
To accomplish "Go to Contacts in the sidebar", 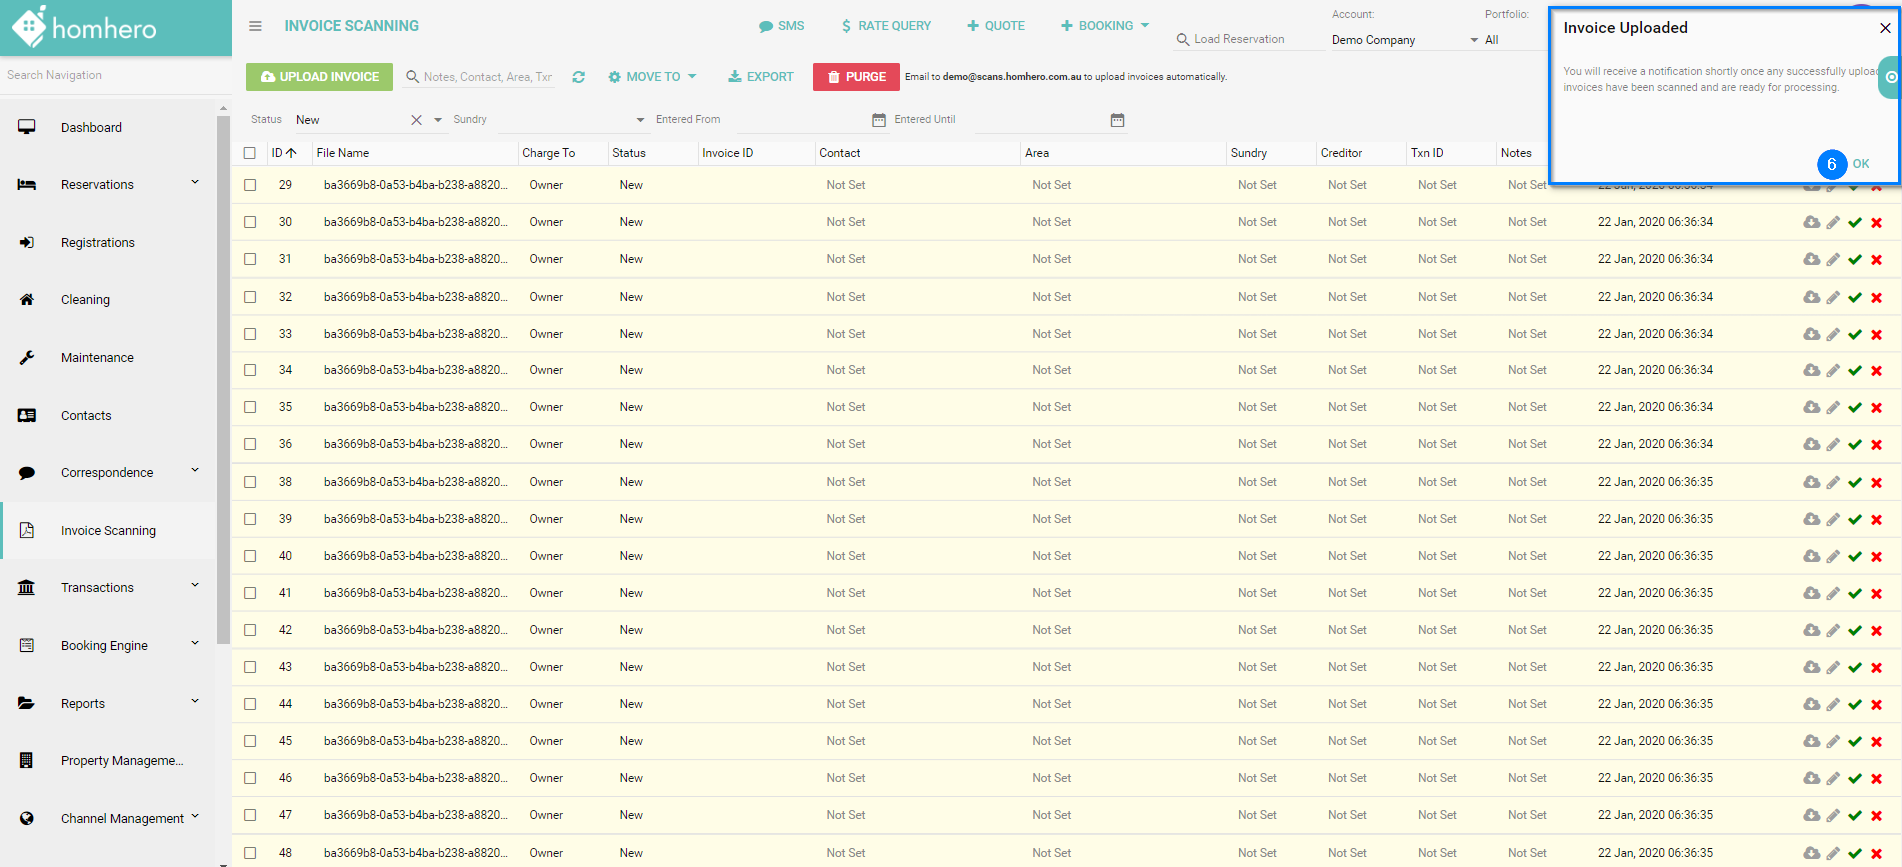I will tap(86, 416).
